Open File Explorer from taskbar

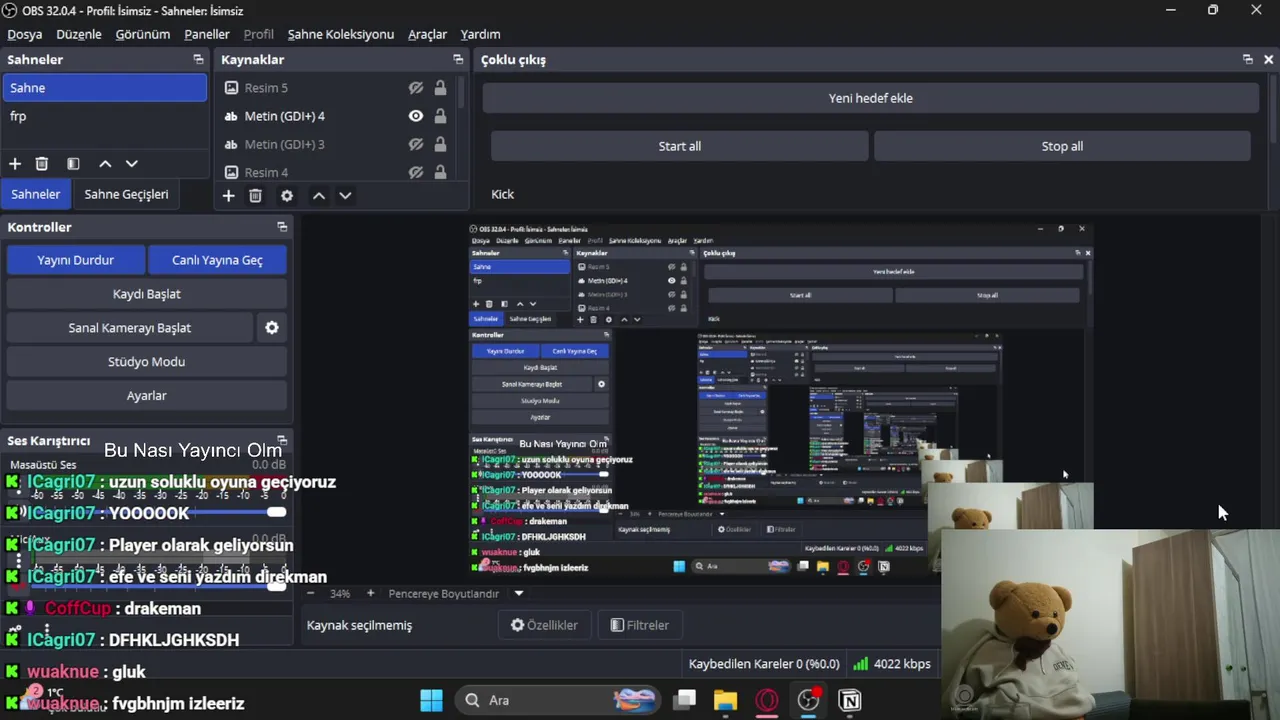[x=725, y=700]
